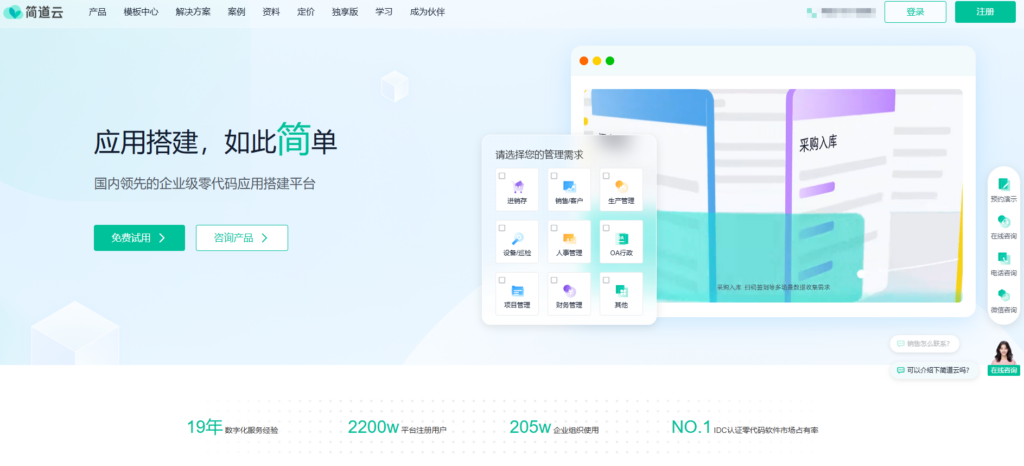This screenshot has width=1024, height=466.
Task: Click the yellow dot in mockup window
Action: [597, 61]
